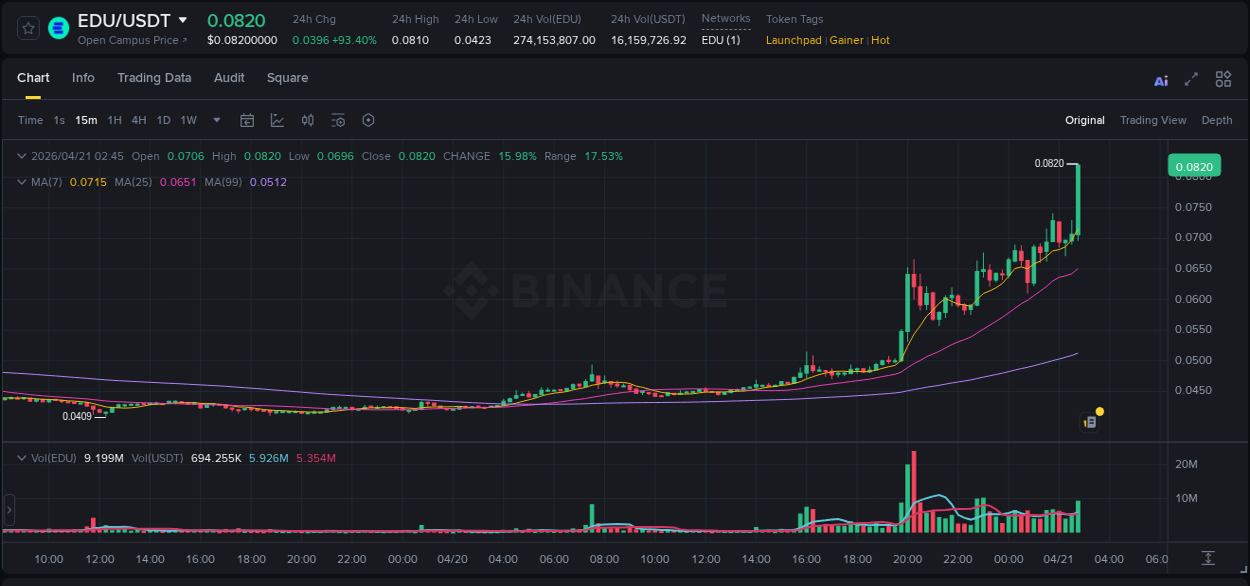Launch the Ai assistant icon
Screen dimensions: 1250x586
point(1160,78)
